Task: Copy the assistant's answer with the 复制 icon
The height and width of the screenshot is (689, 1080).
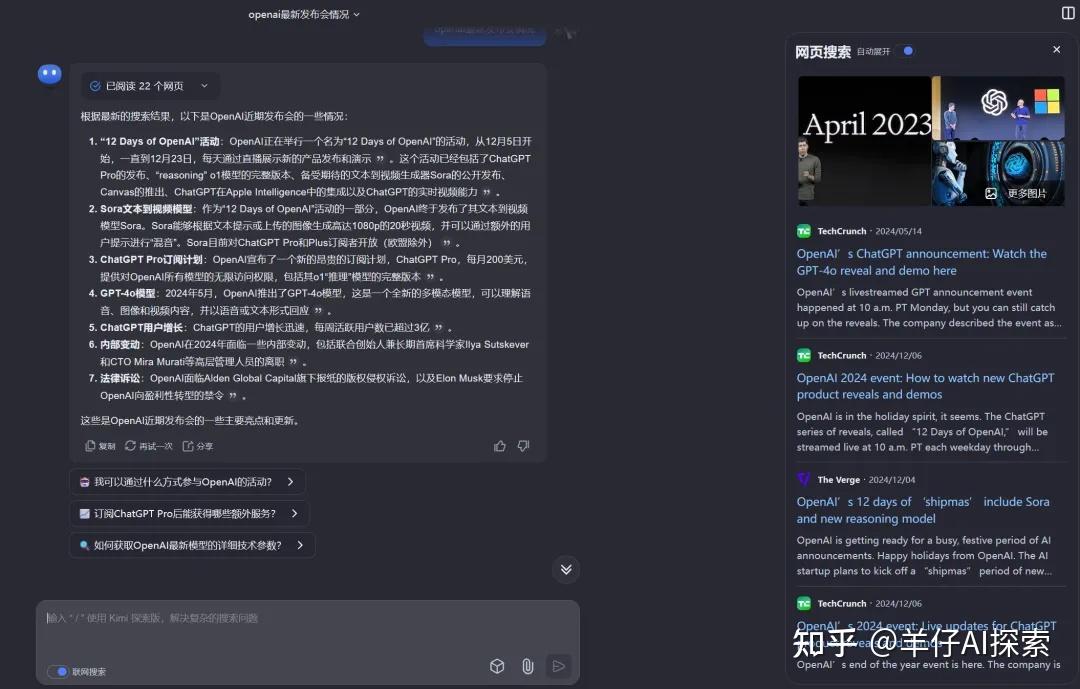Action: point(99,445)
